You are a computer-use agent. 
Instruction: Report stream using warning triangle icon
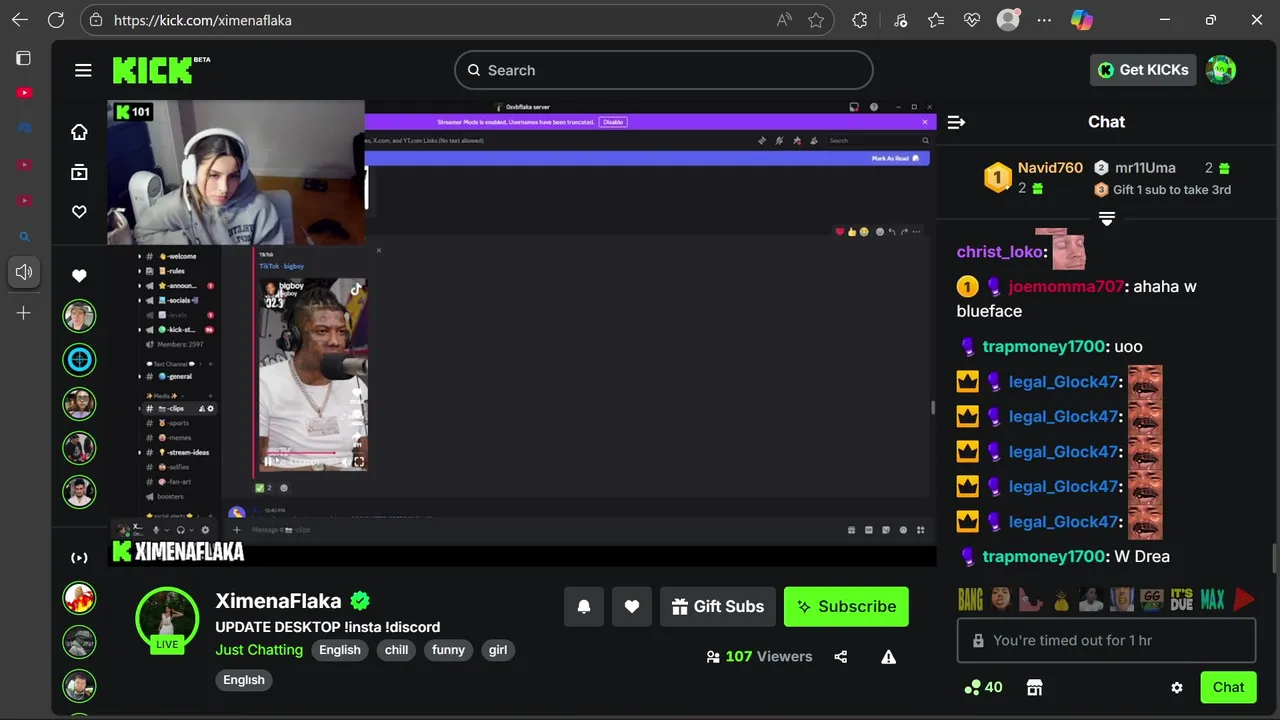tap(888, 657)
